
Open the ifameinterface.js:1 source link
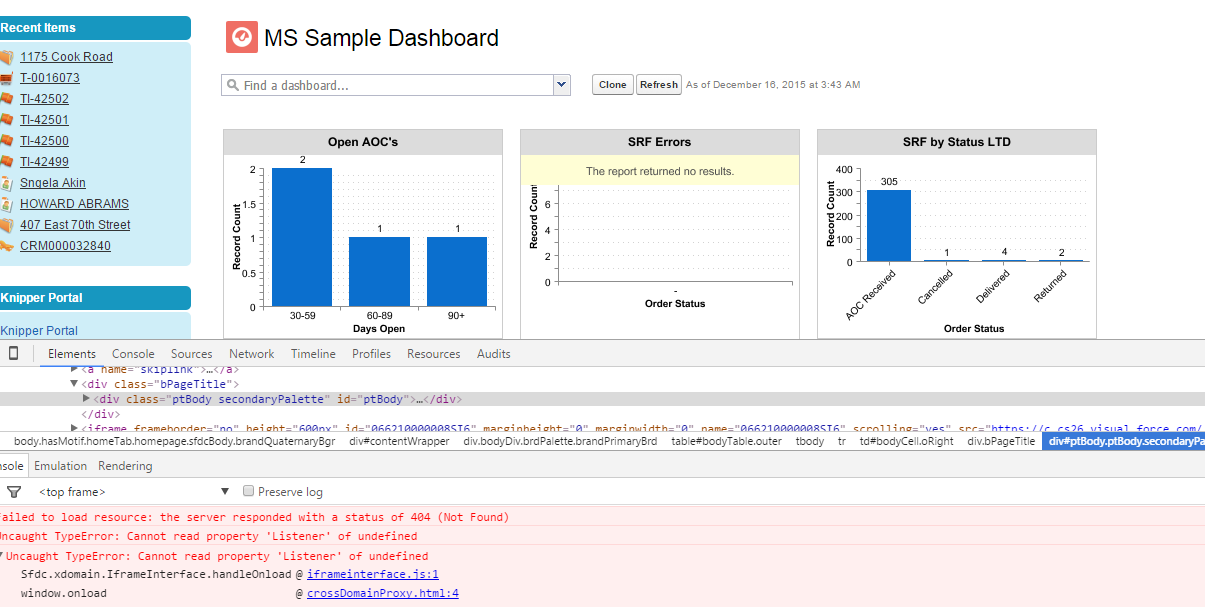tap(372, 574)
